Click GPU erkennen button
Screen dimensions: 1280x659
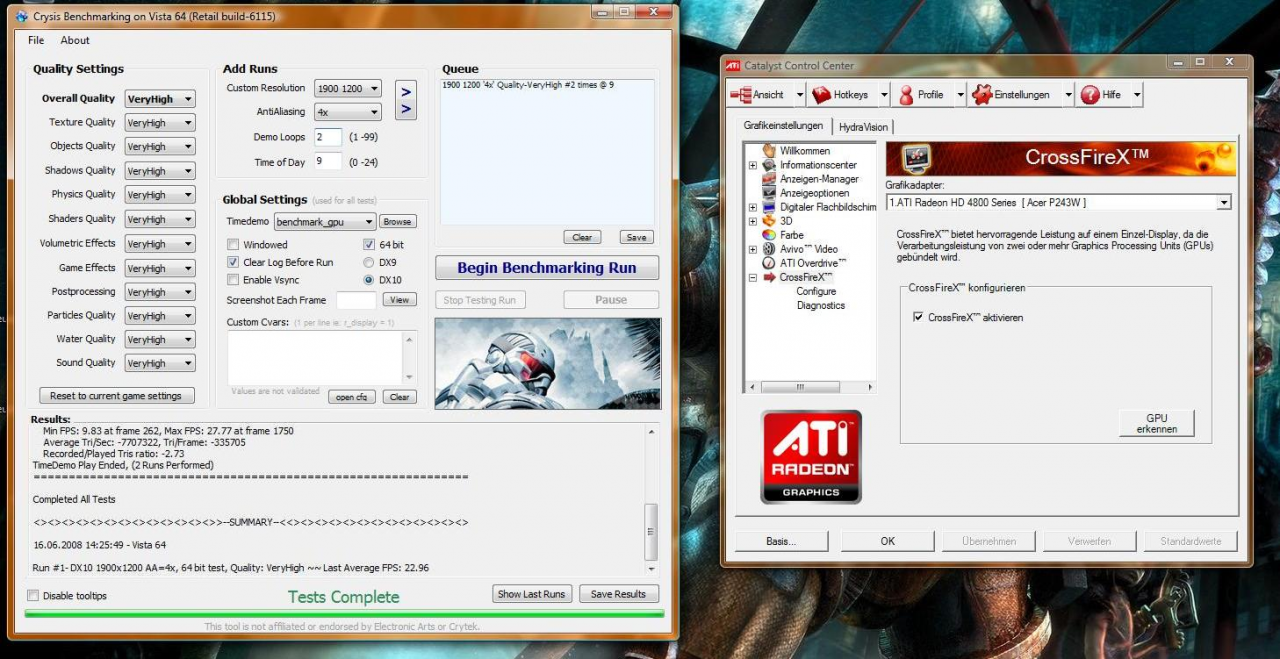point(1156,423)
